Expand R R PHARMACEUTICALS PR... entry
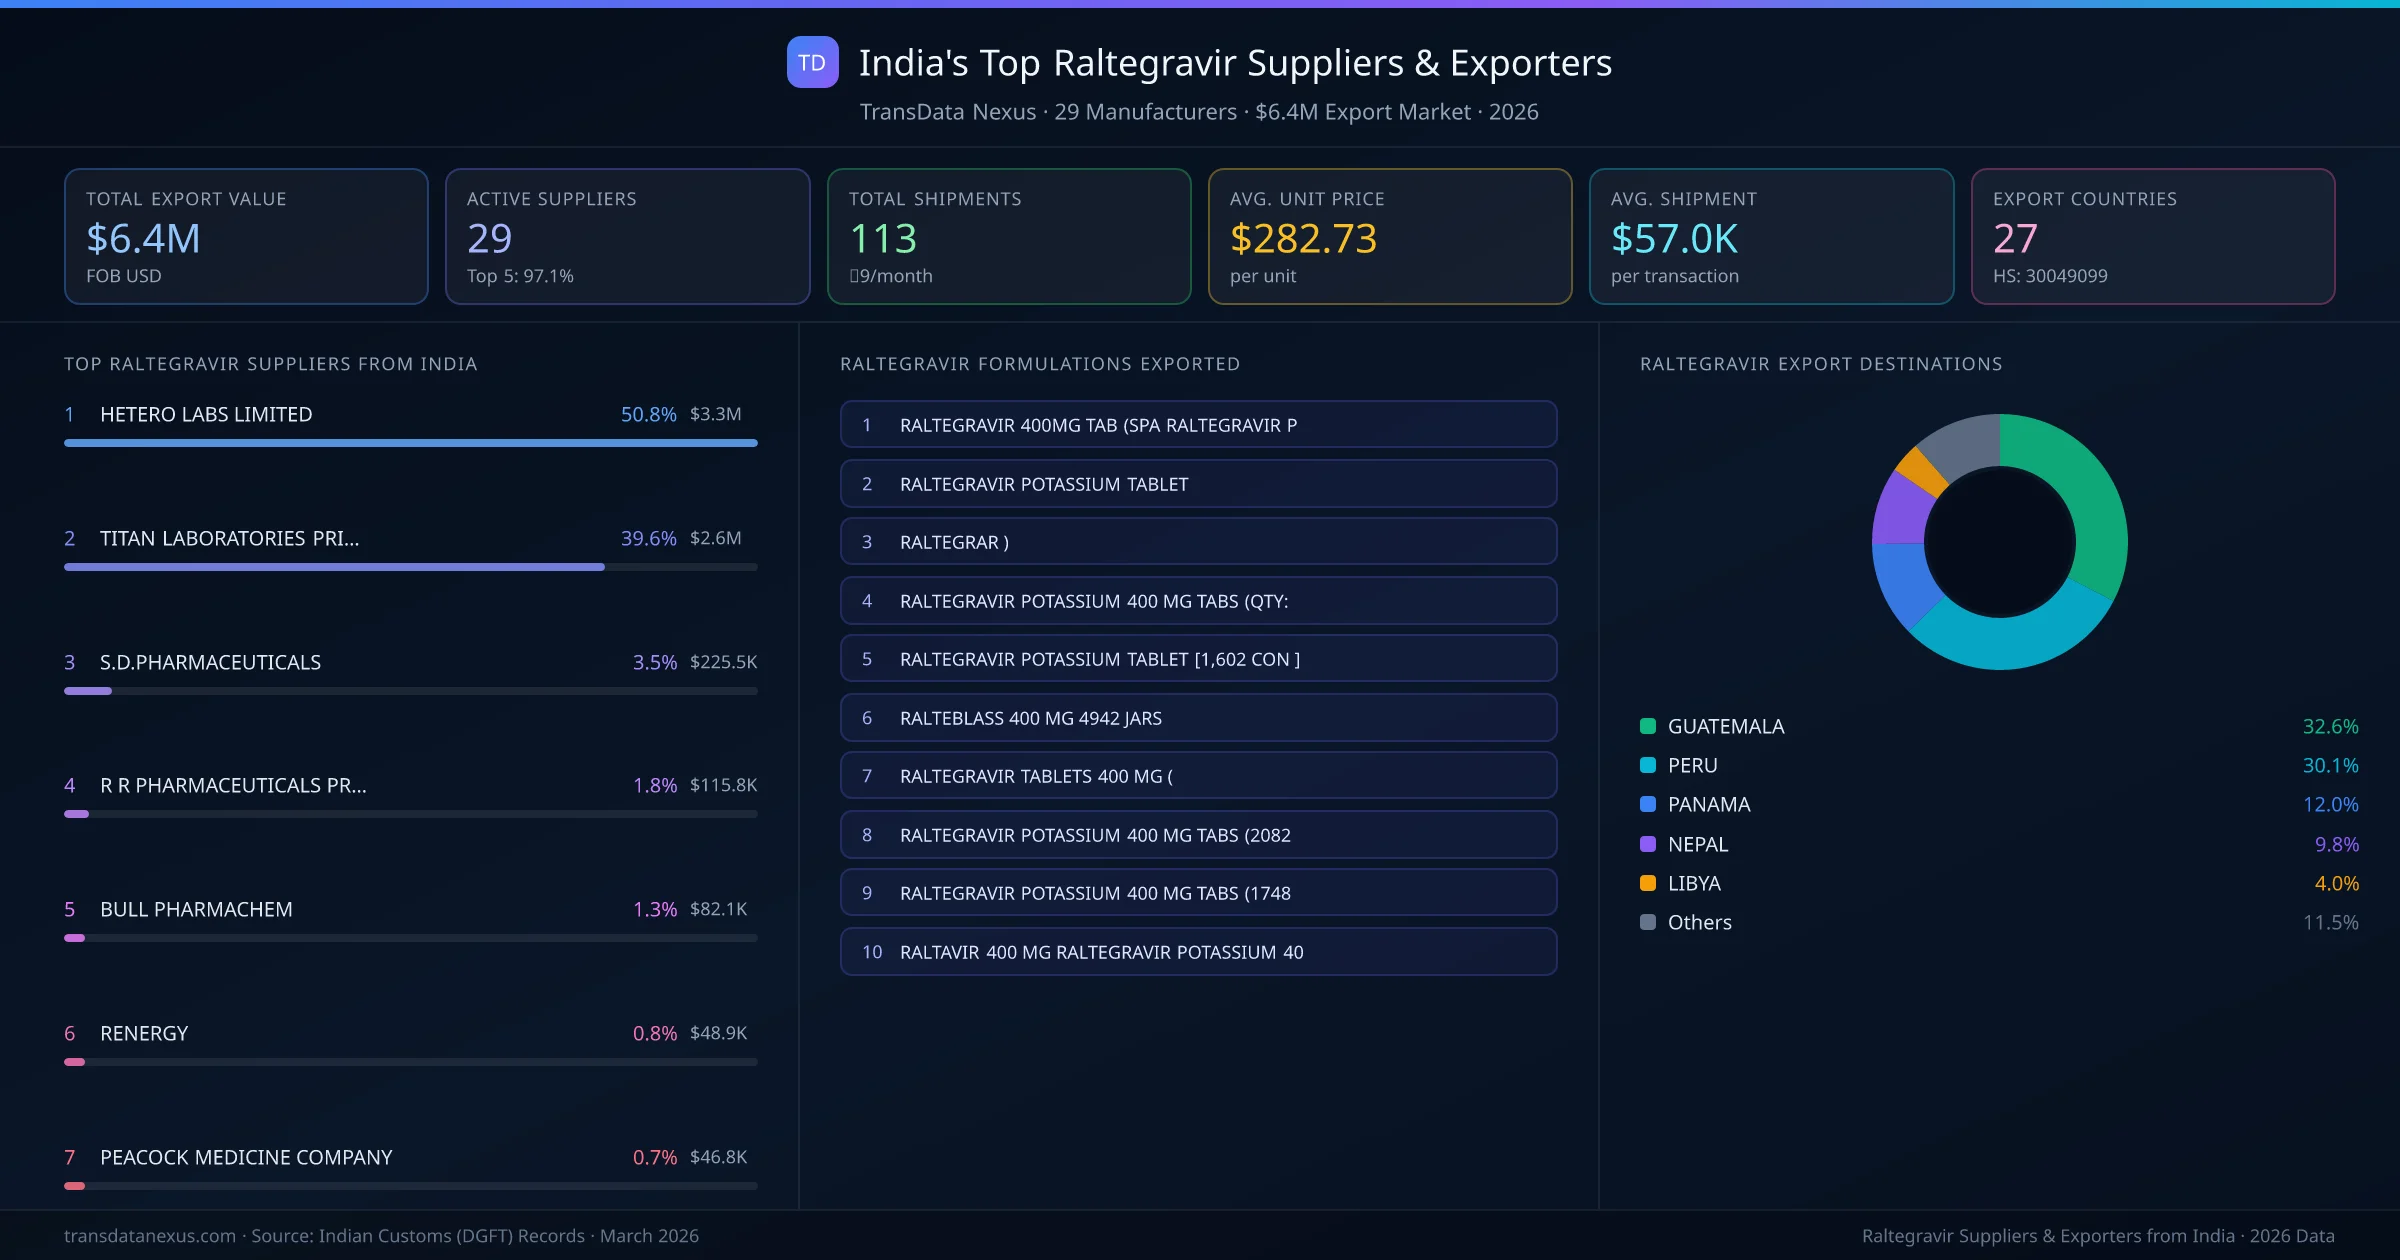 click(233, 785)
